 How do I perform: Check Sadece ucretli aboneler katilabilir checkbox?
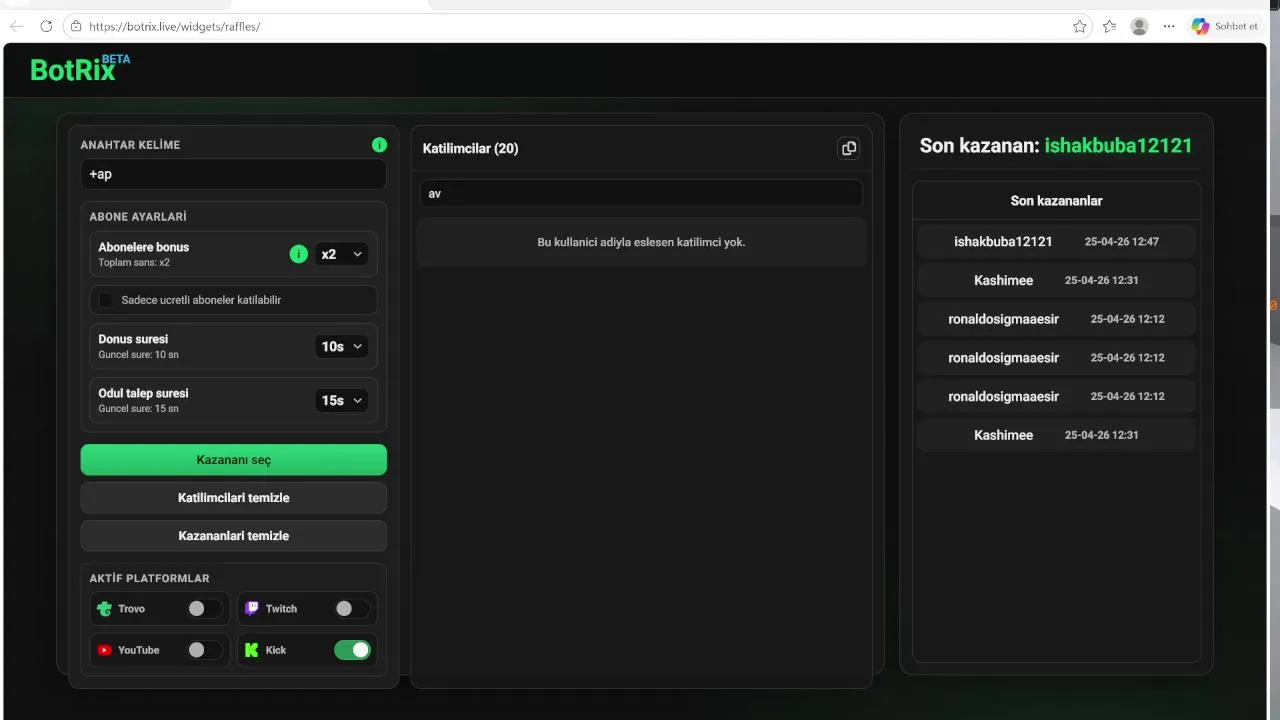pos(106,300)
